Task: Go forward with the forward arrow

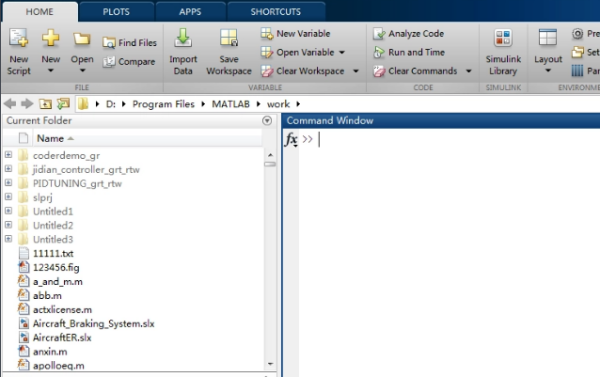Action: 27,104
